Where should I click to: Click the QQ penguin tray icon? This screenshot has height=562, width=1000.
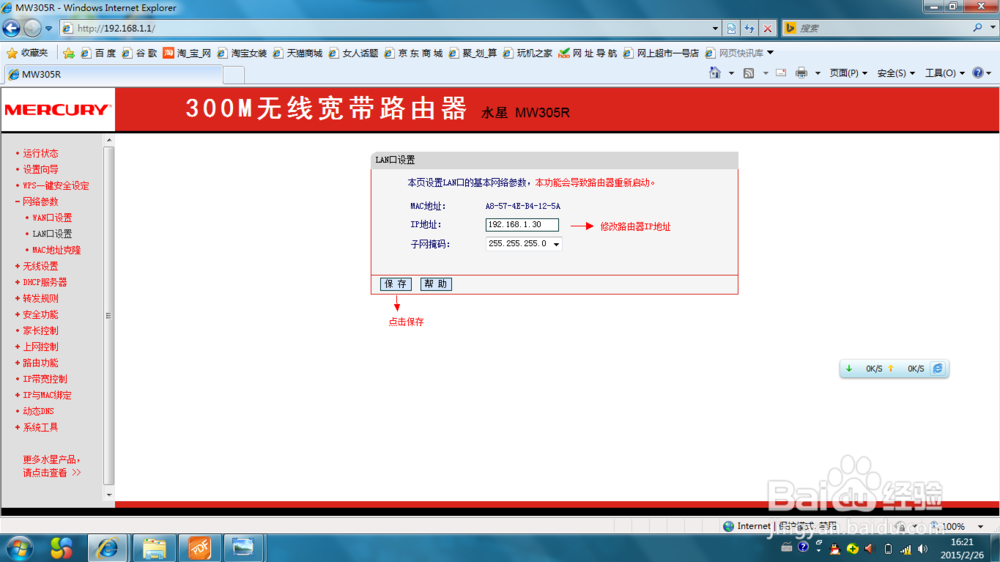[x=835, y=548]
